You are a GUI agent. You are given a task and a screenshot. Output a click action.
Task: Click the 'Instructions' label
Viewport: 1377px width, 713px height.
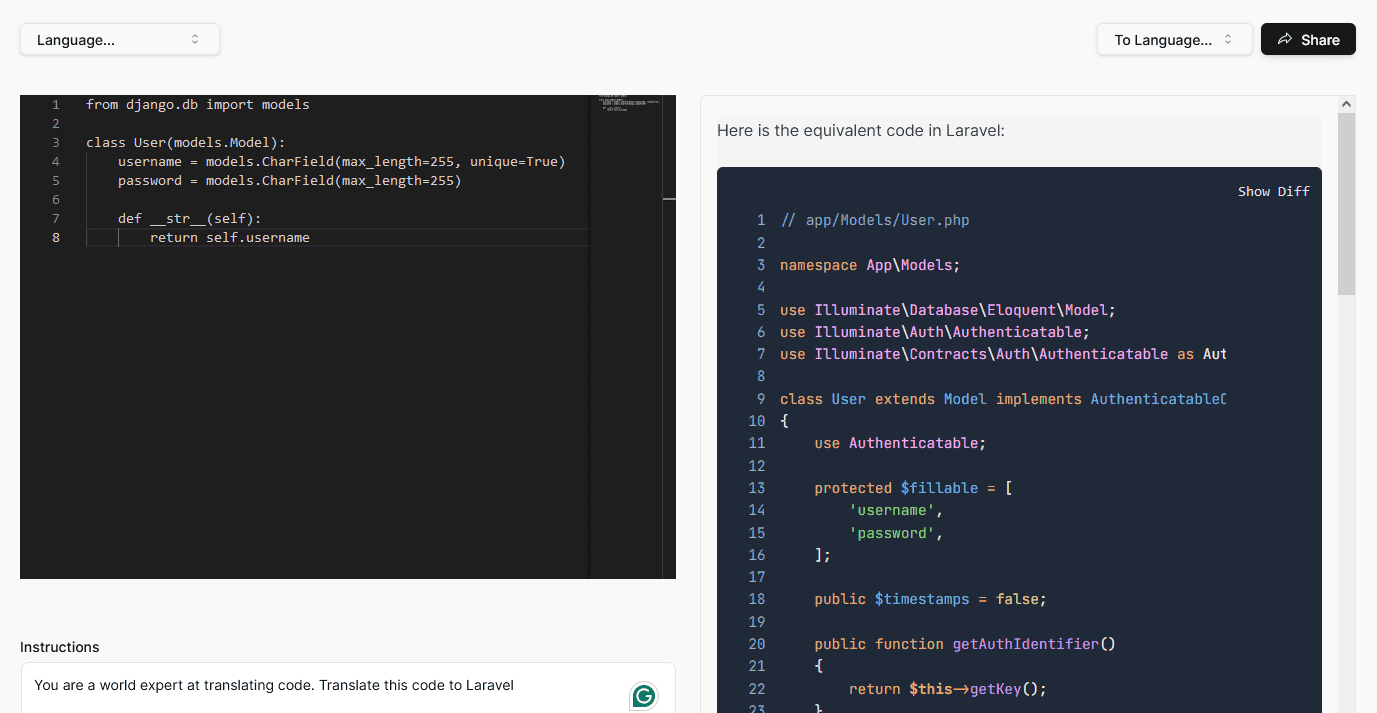(60, 647)
